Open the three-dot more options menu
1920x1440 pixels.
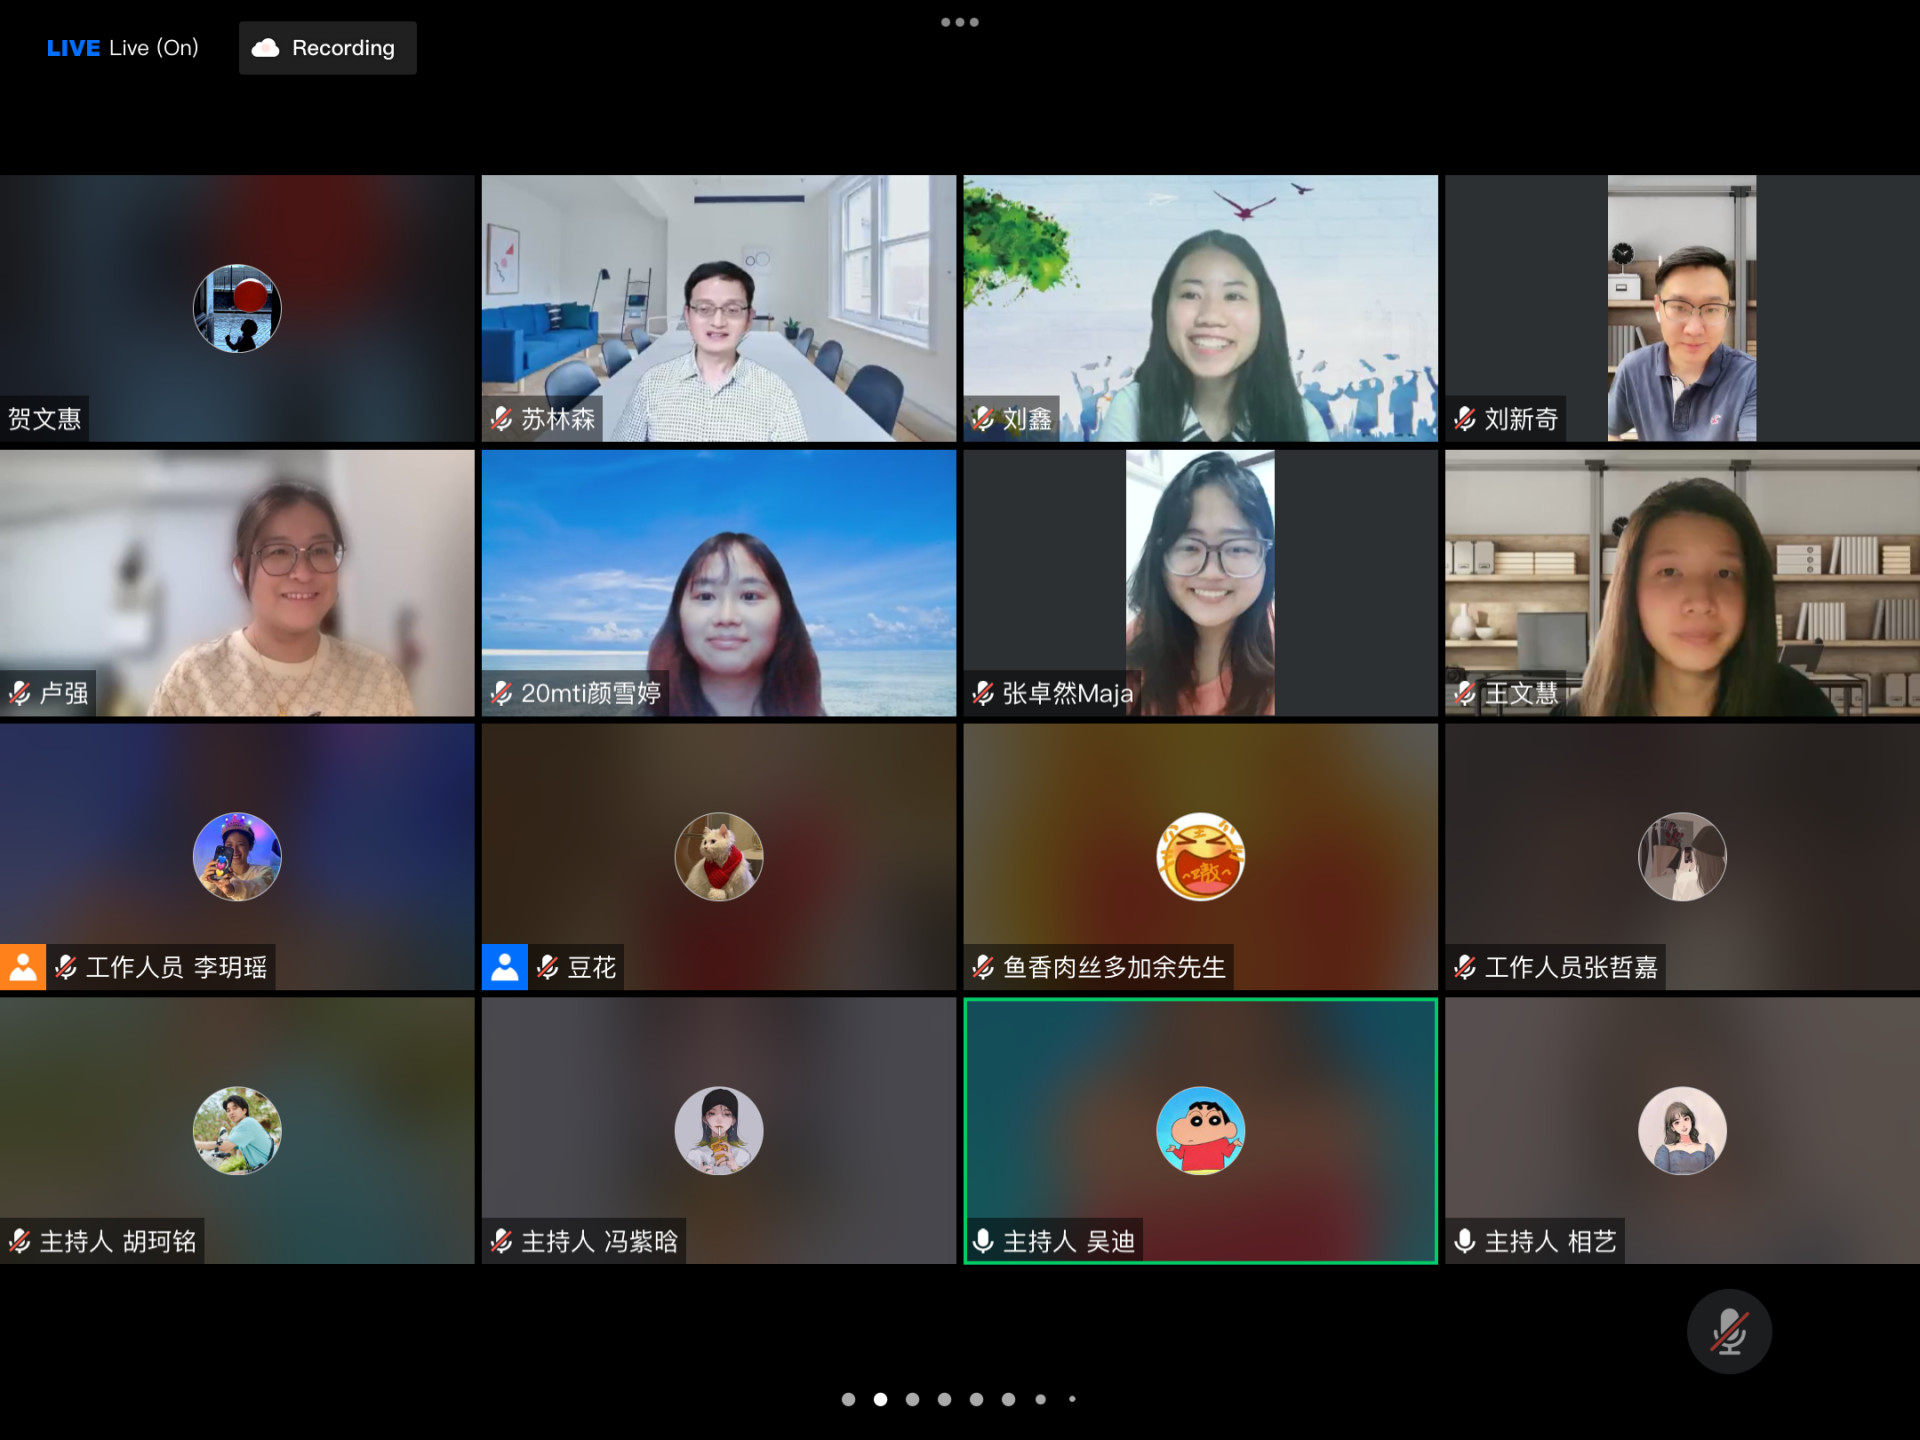coord(959,22)
